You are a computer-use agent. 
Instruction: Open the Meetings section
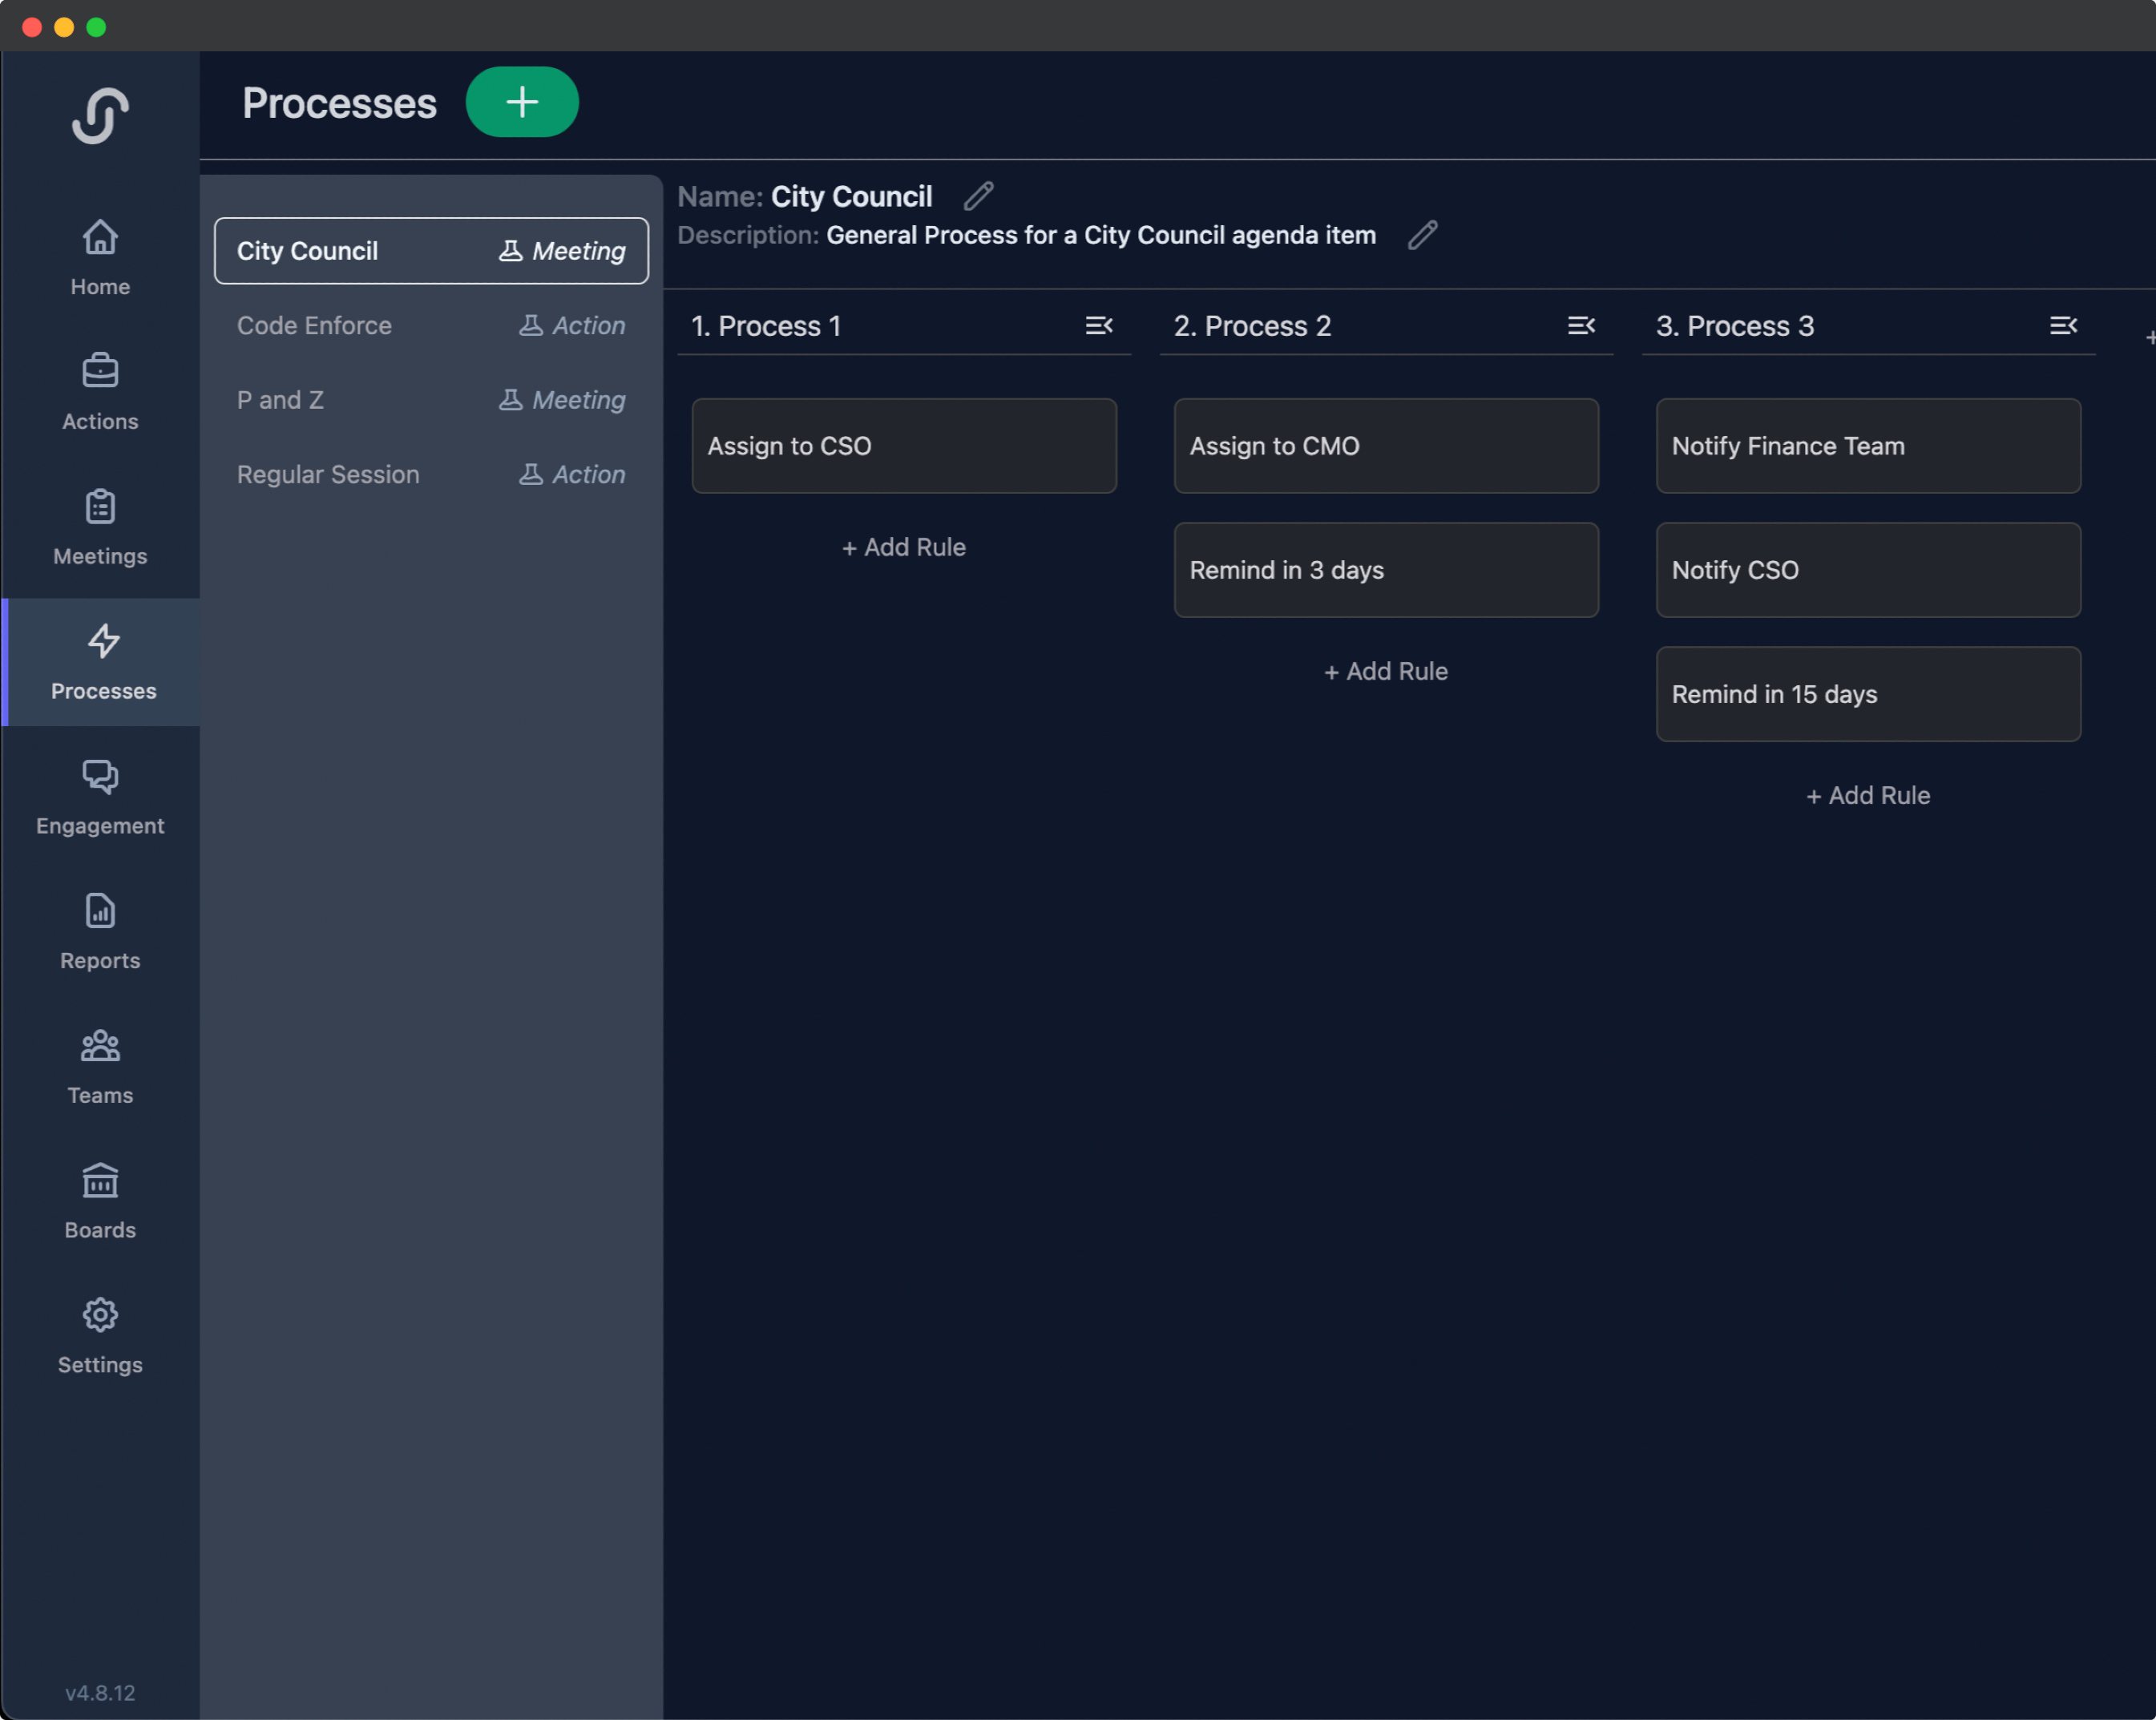pos(100,527)
